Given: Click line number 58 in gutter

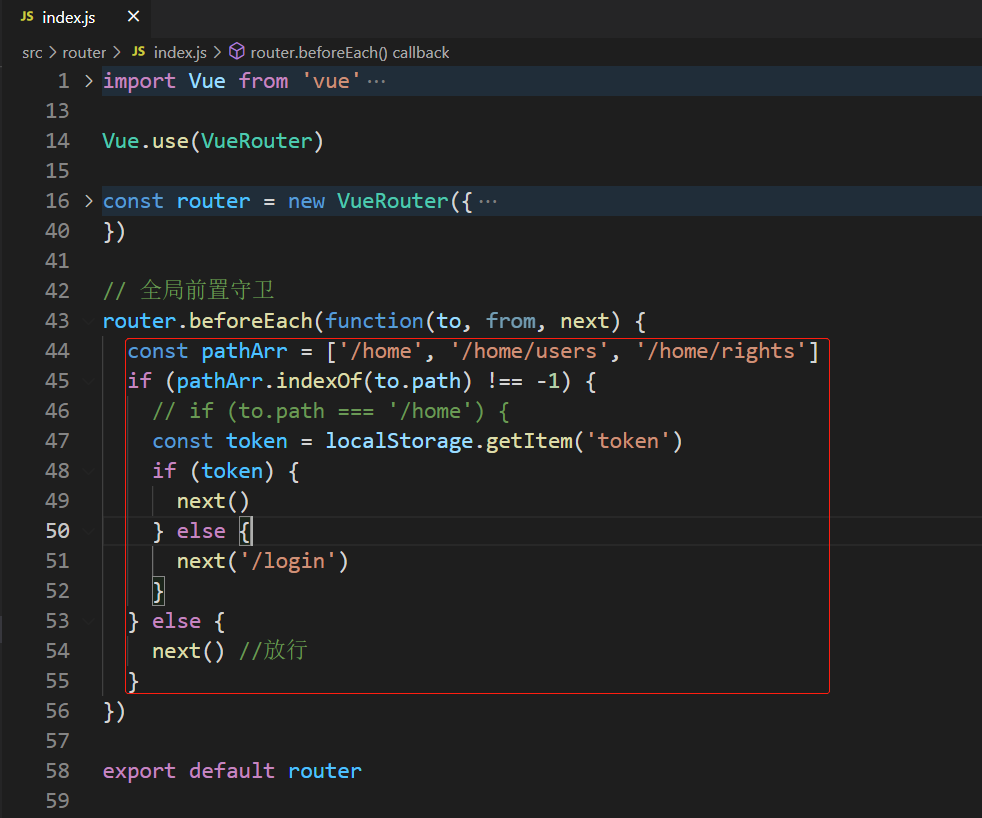Looking at the screenshot, I should 57,771.
